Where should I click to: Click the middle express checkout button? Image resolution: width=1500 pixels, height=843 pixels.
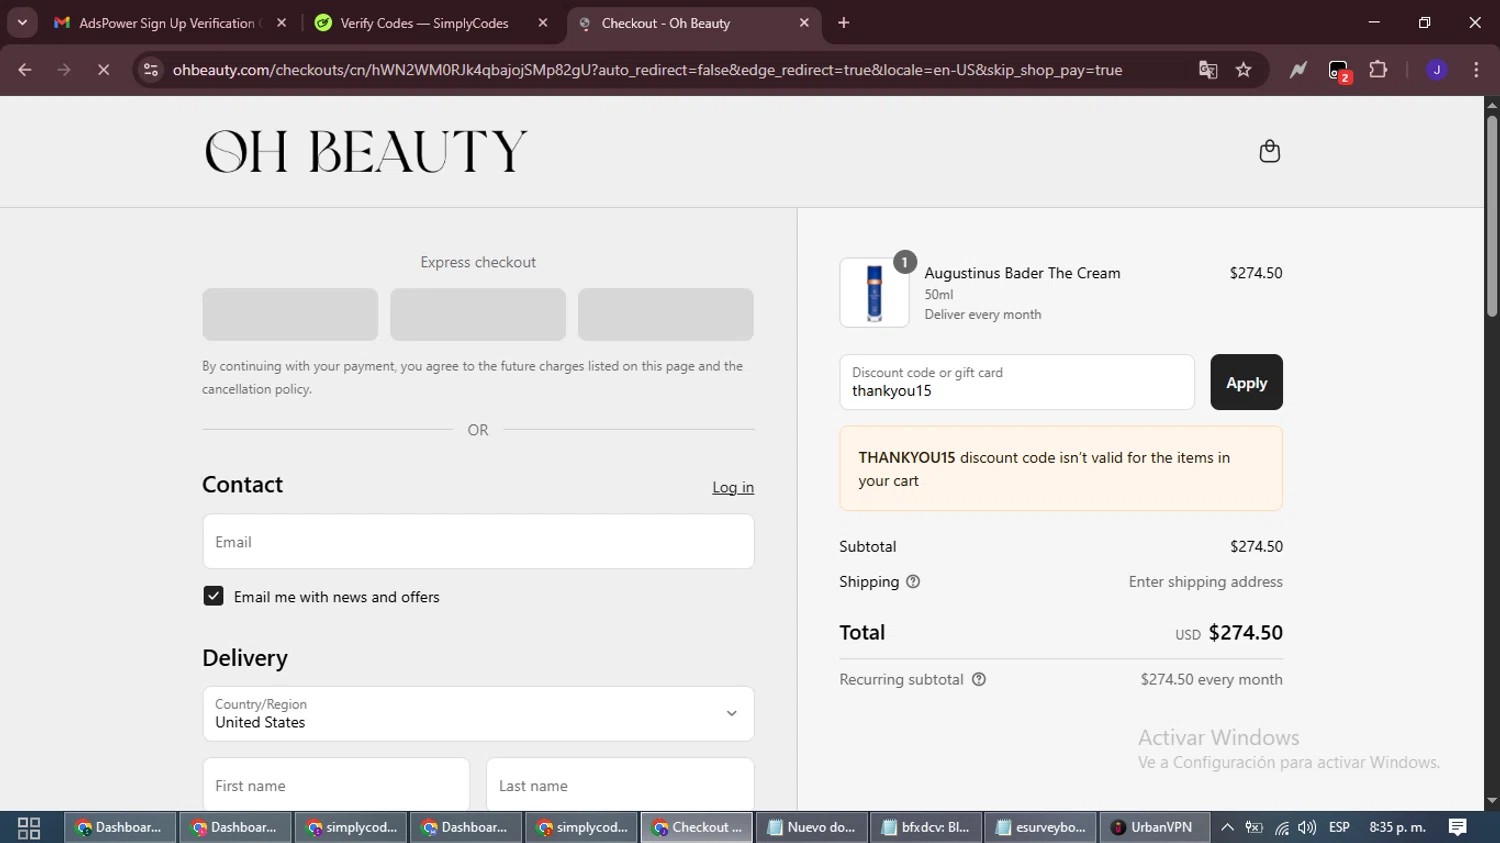point(478,314)
